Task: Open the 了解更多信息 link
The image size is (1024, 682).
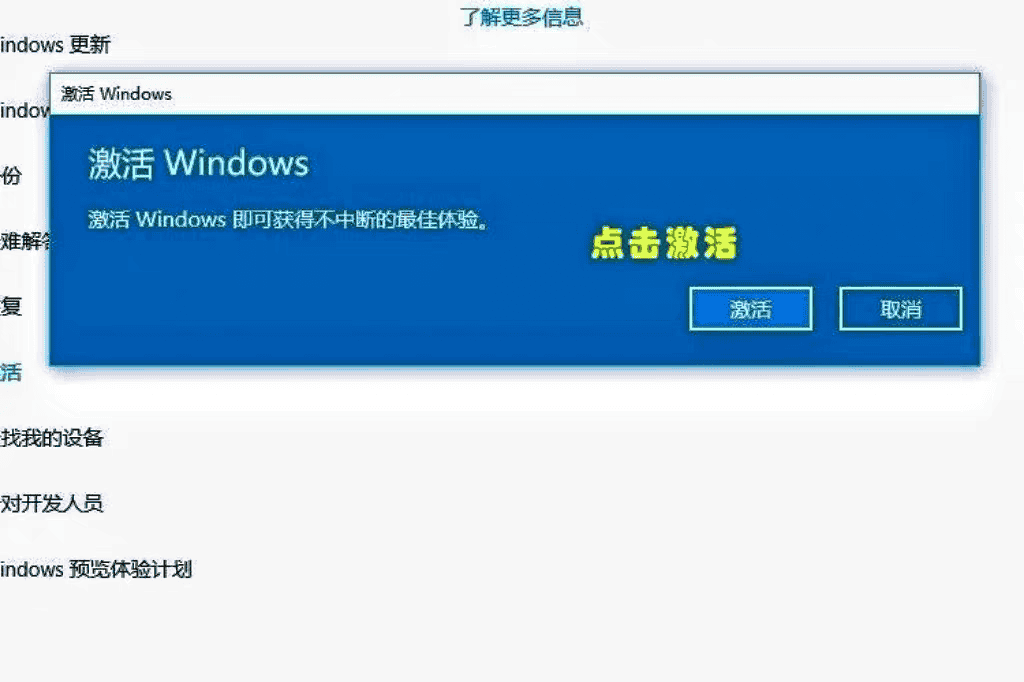Action: [521, 16]
